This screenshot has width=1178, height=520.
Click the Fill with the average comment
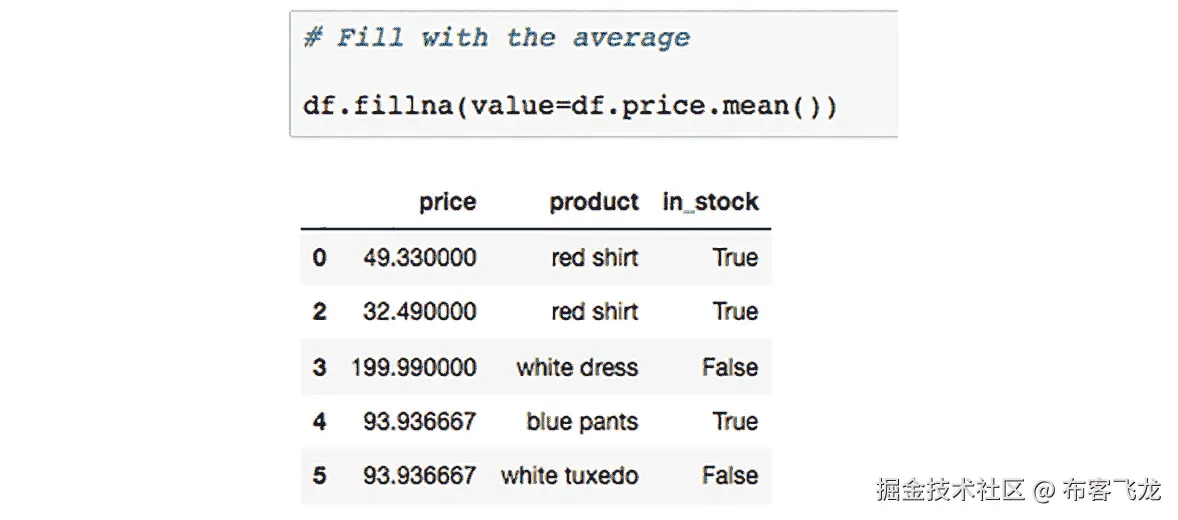[496, 38]
